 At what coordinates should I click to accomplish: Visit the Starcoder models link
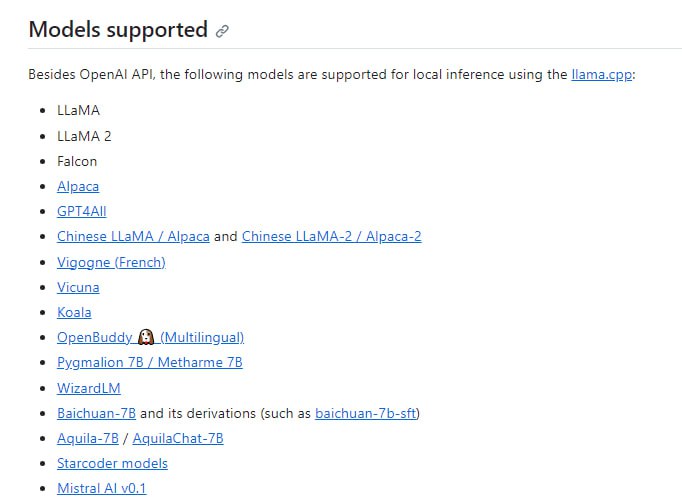112,463
